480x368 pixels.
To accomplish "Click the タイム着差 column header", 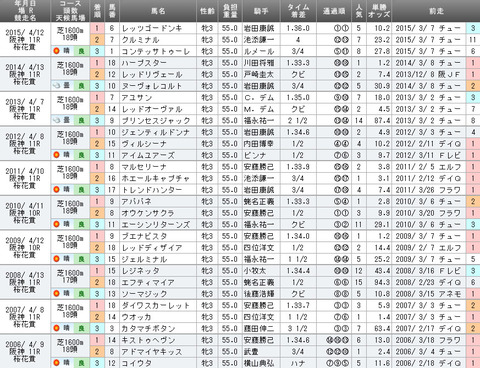I will (298, 11).
